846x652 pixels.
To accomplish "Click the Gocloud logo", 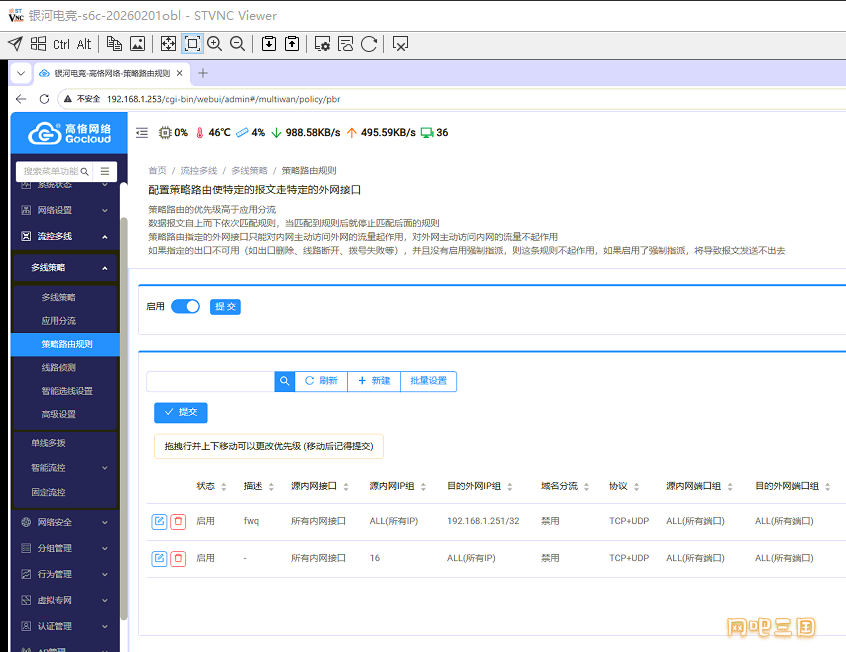I will [69, 133].
